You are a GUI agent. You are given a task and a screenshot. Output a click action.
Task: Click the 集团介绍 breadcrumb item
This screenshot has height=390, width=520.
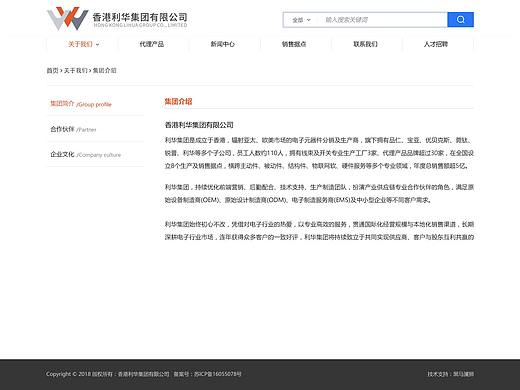[104, 70]
